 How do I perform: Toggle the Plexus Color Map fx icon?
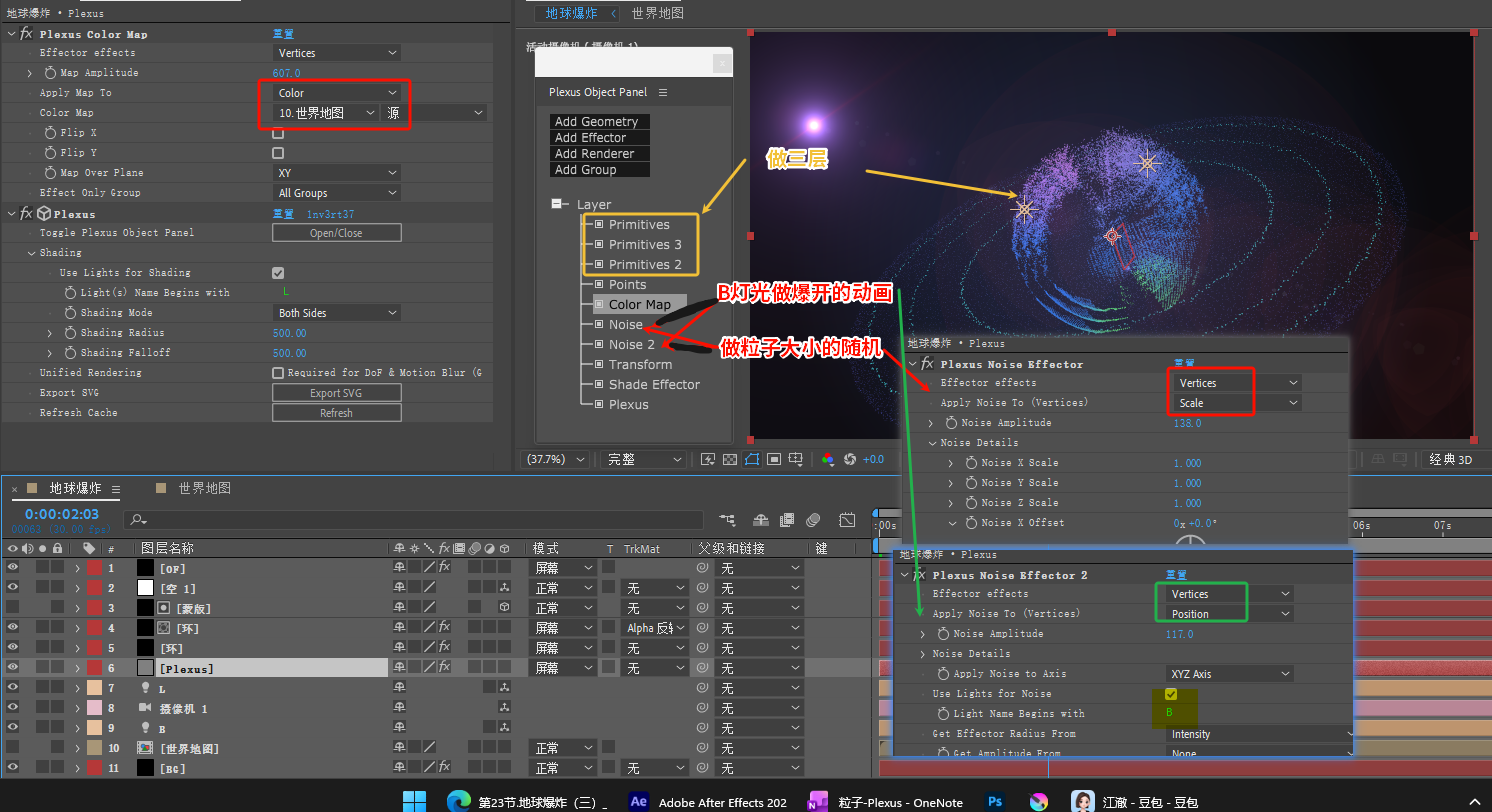[26, 34]
